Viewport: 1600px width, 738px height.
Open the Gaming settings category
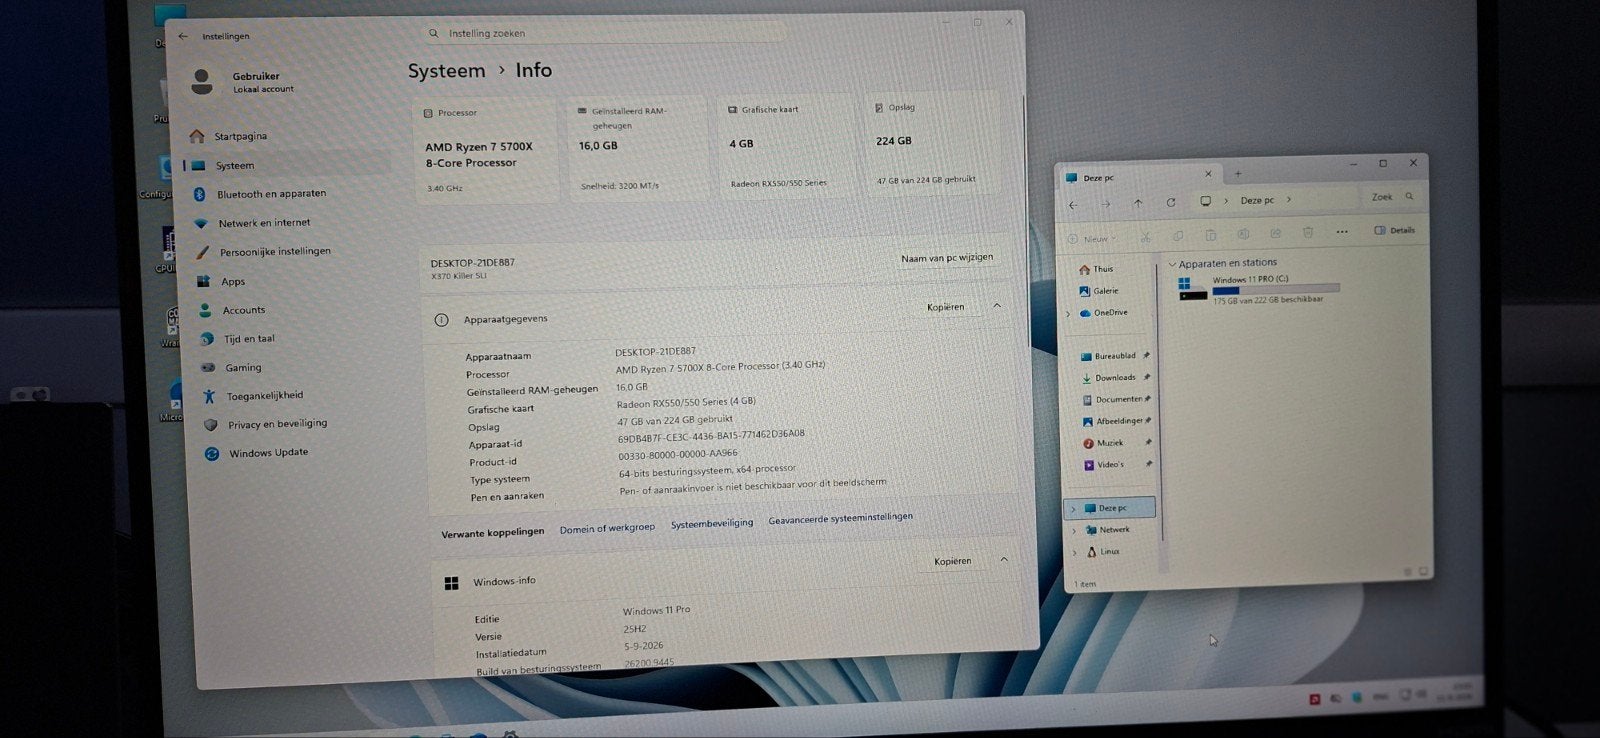point(243,368)
